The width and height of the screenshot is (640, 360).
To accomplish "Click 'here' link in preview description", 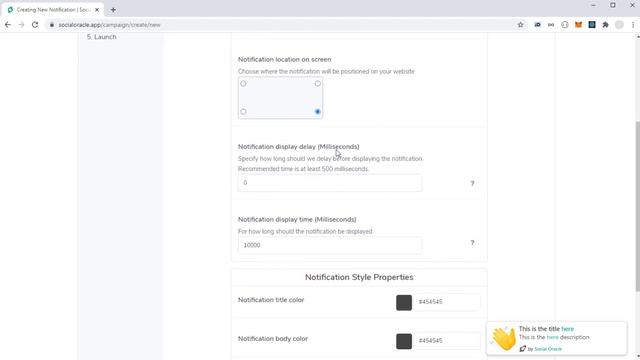I will pyautogui.click(x=552, y=337).
